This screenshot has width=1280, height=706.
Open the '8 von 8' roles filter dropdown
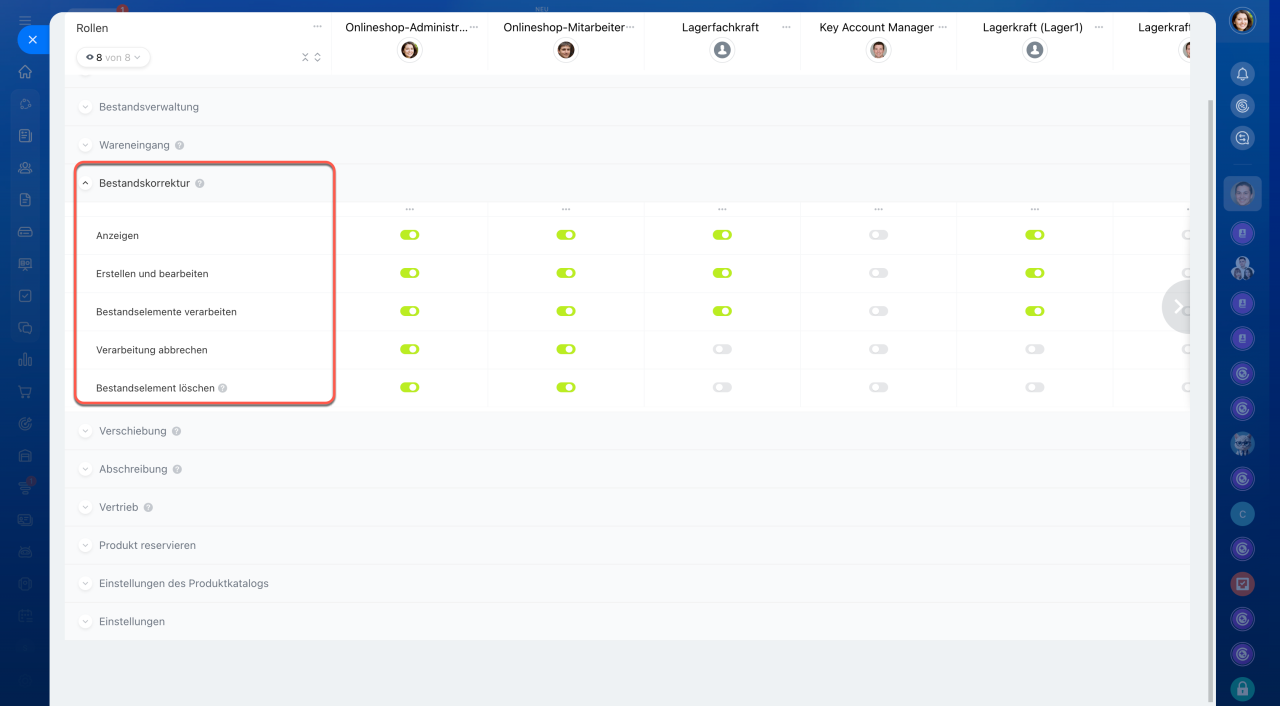tap(113, 58)
